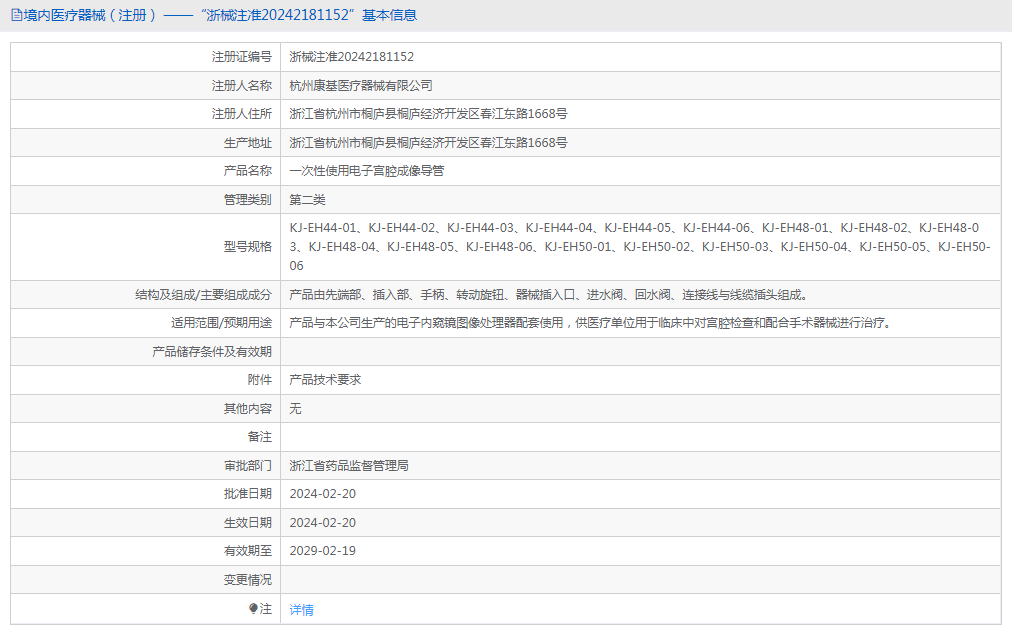Click the 注册人住所 label
Viewport: 1012px width, 630px height.
[242, 114]
